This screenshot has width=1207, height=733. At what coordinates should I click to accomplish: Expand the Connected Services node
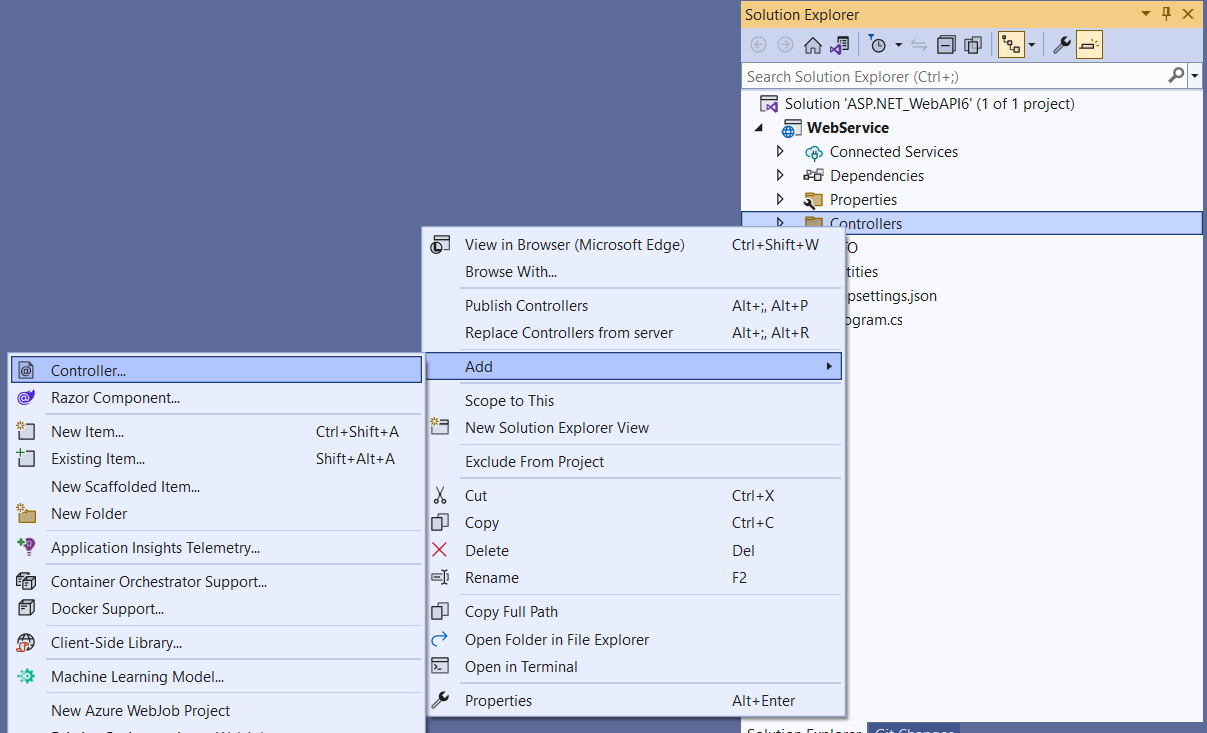click(x=781, y=152)
